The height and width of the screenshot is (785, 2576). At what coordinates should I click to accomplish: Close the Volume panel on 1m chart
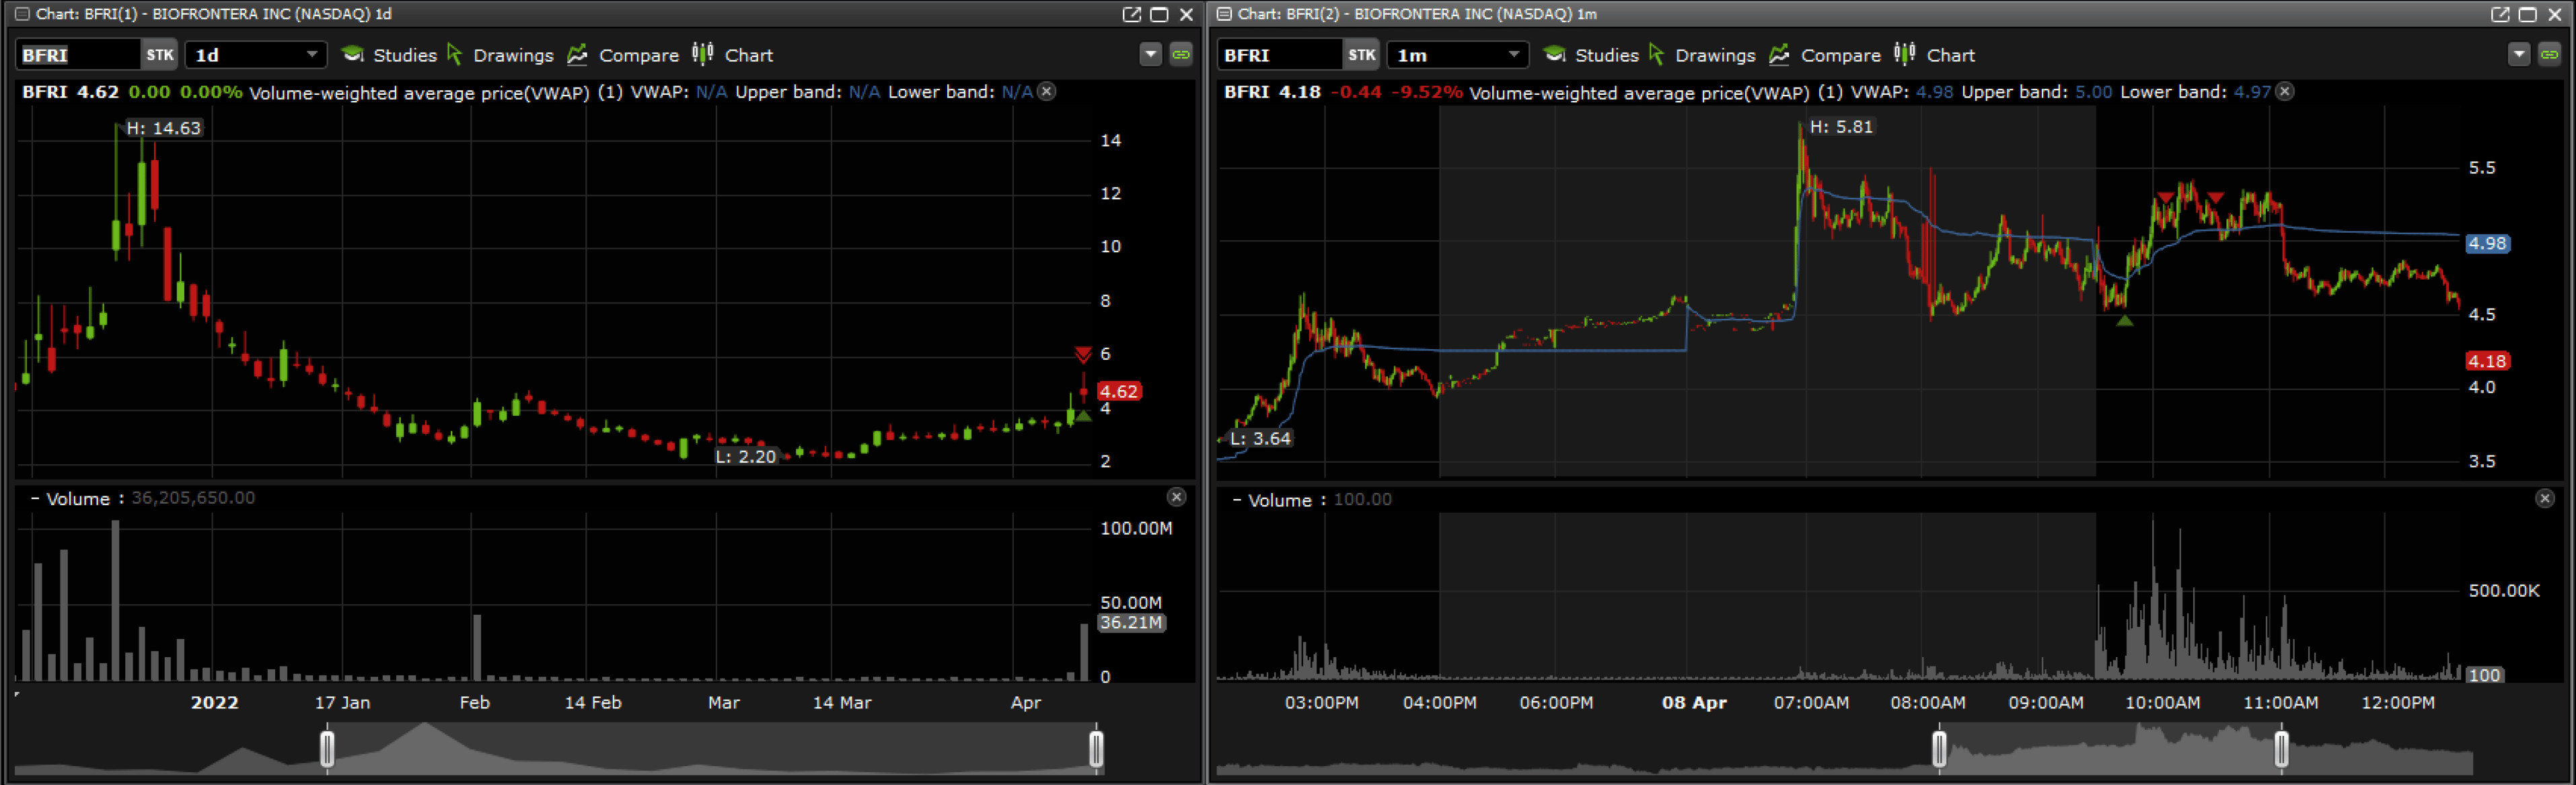[2544, 498]
